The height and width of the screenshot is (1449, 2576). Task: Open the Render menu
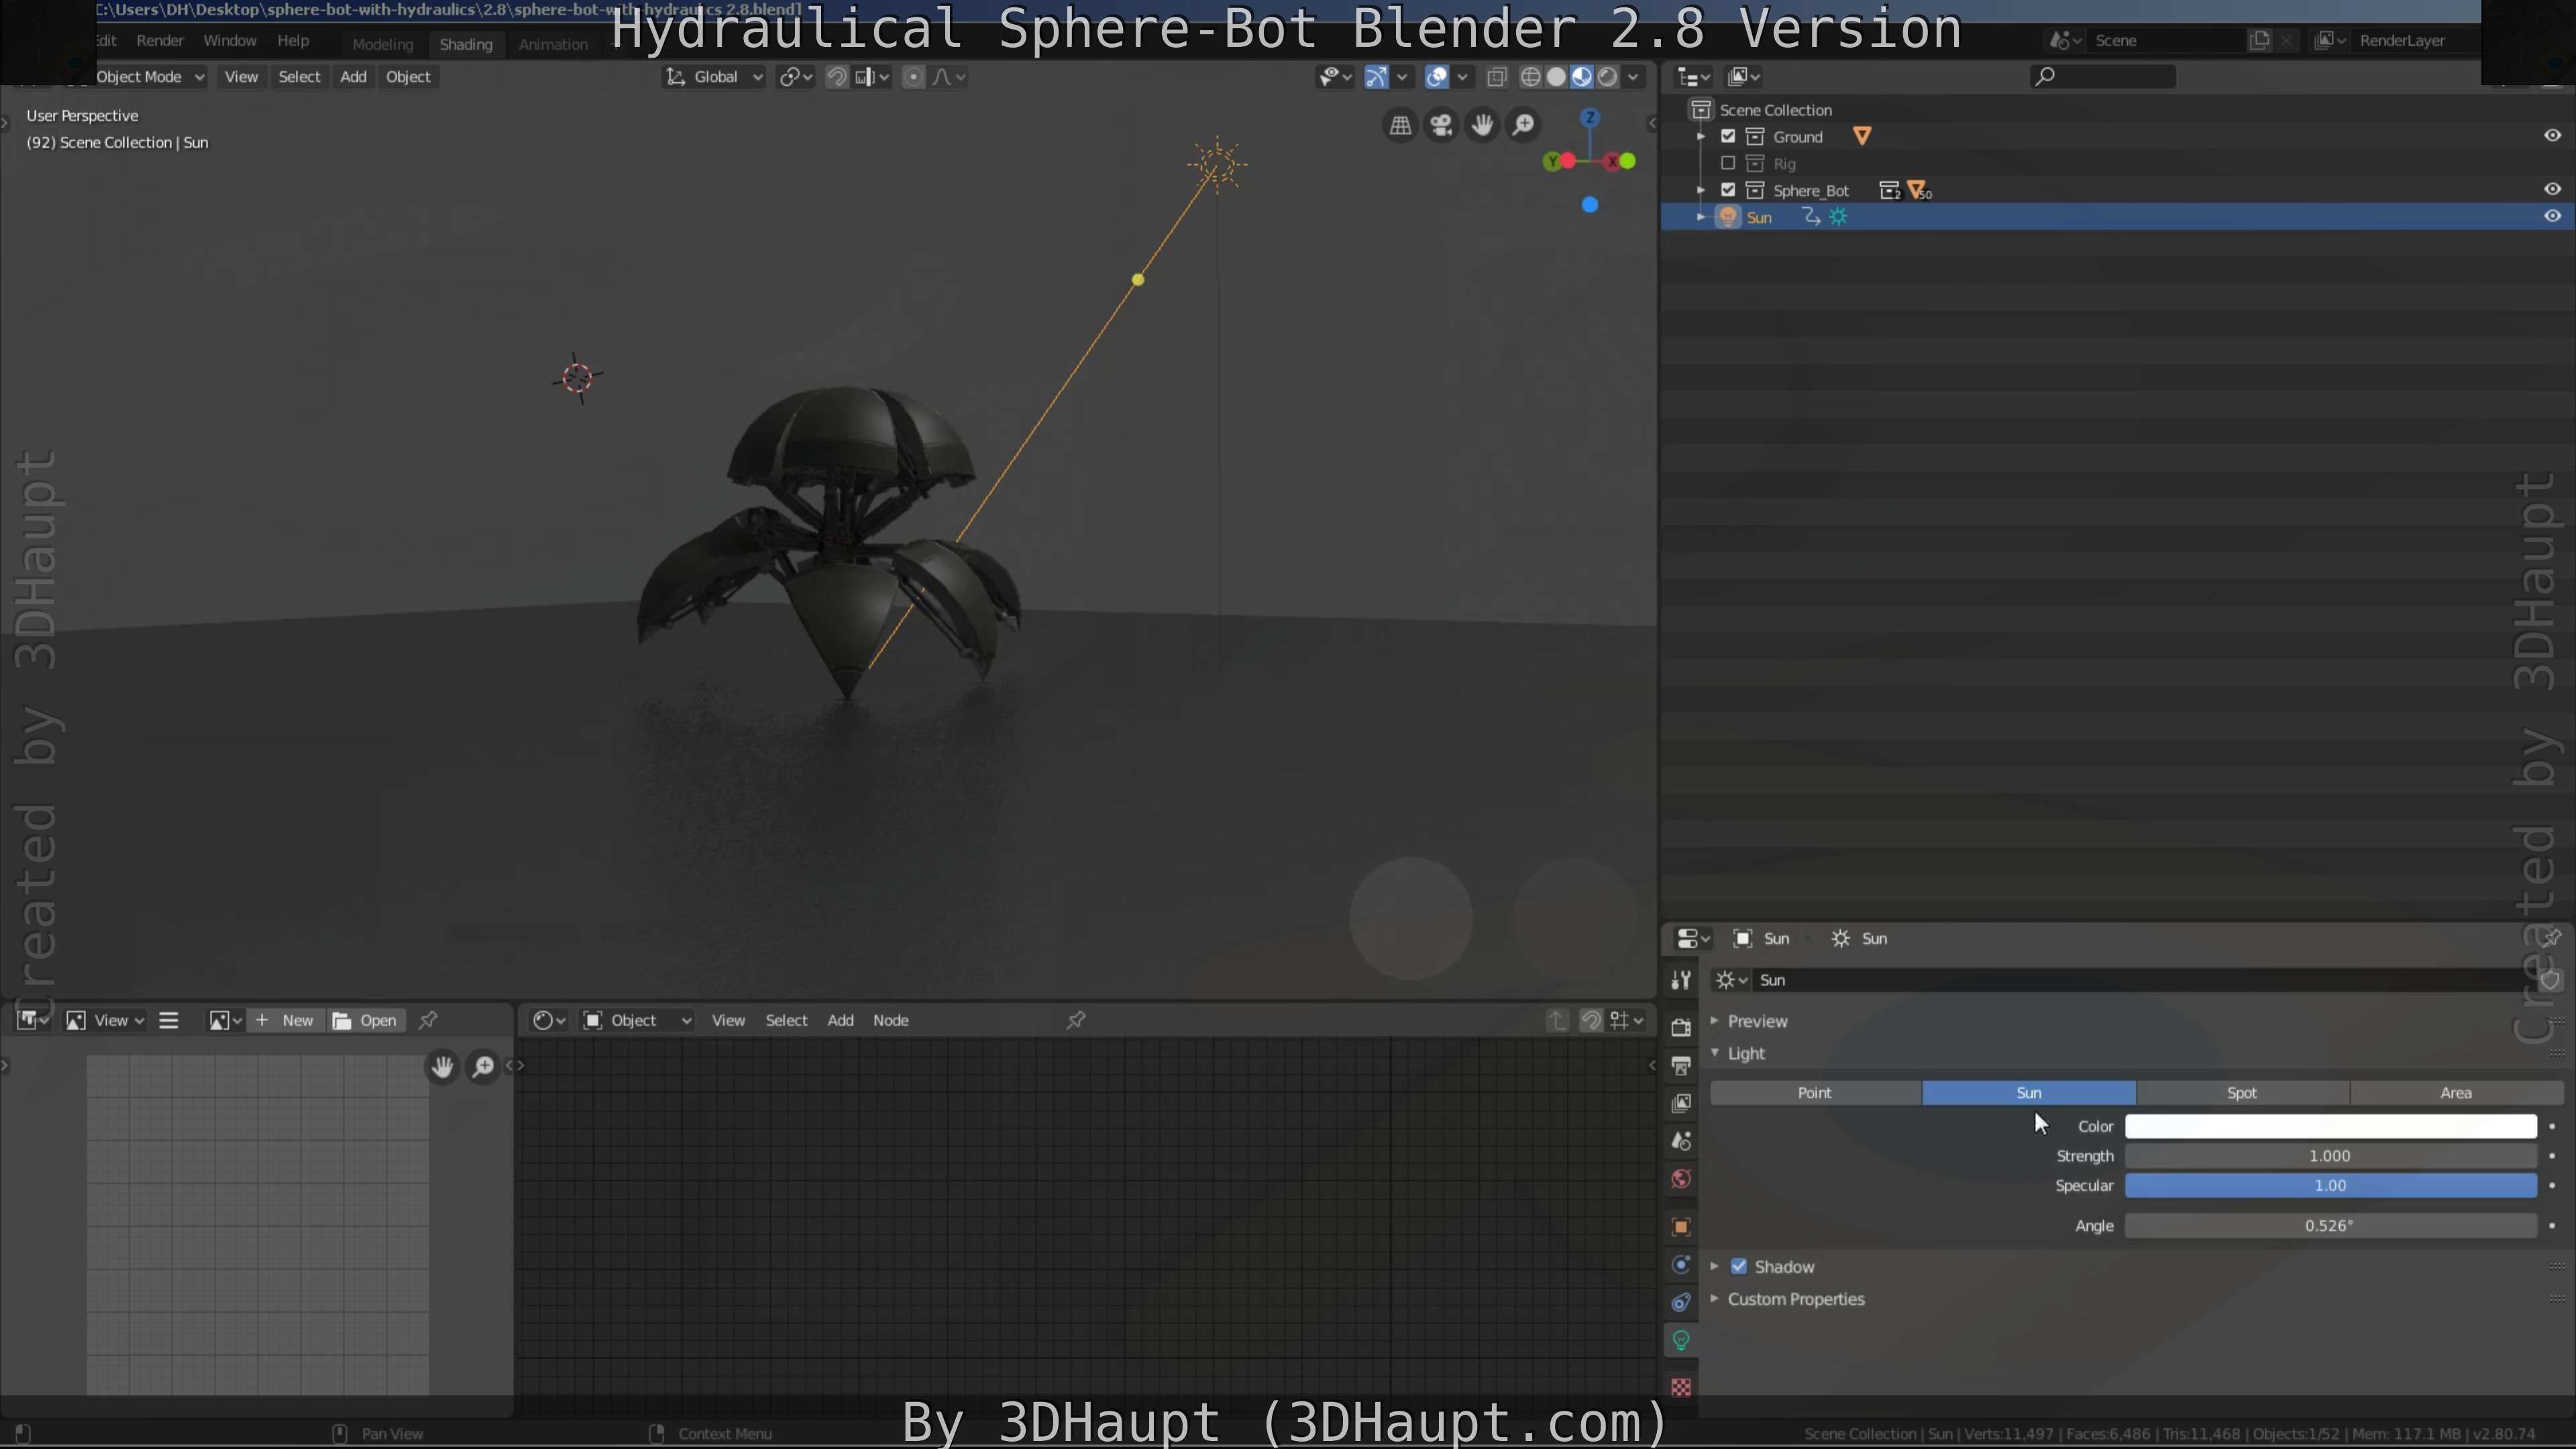click(x=160, y=41)
